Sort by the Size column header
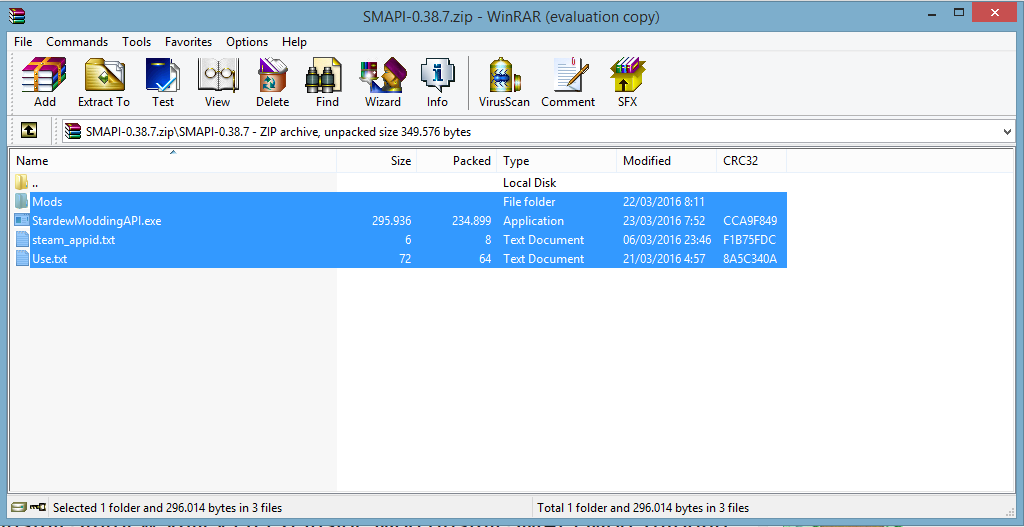 click(376, 161)
